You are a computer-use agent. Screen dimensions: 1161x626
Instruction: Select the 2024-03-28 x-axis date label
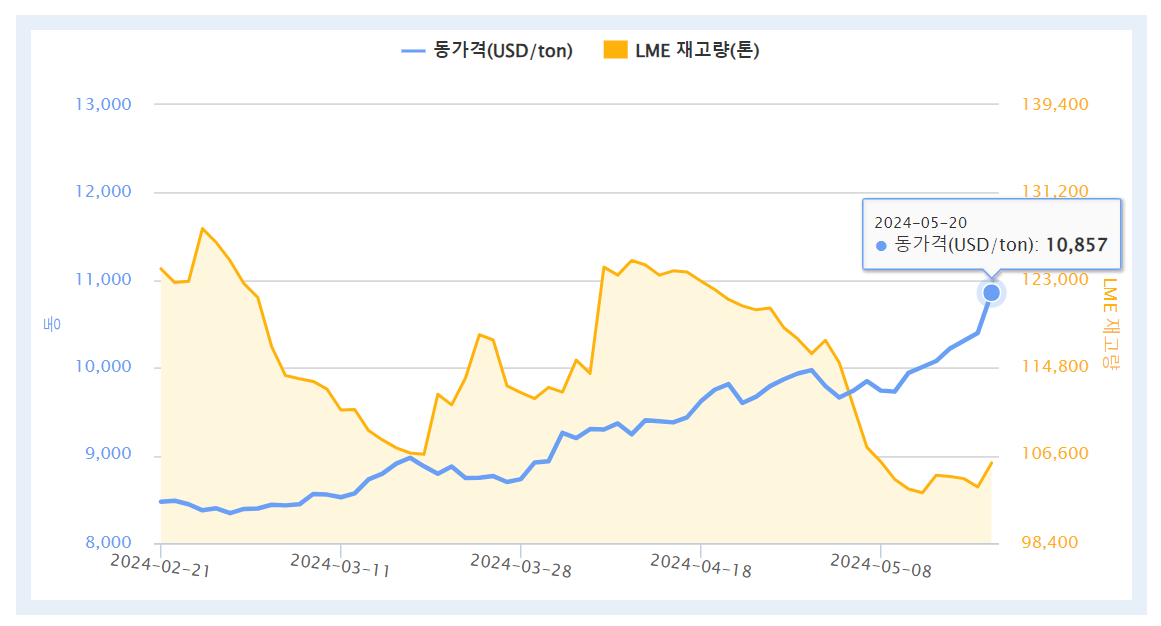tap(520, 566)
